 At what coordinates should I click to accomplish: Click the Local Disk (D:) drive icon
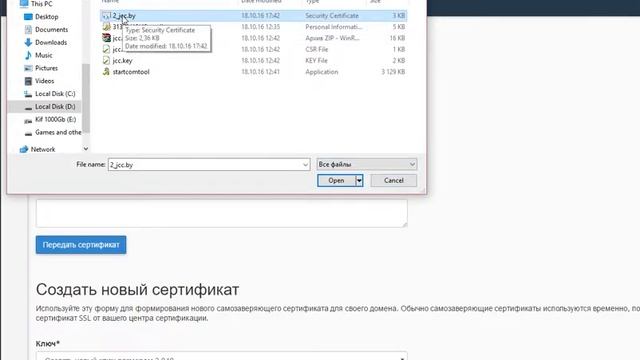coord(28,107)
